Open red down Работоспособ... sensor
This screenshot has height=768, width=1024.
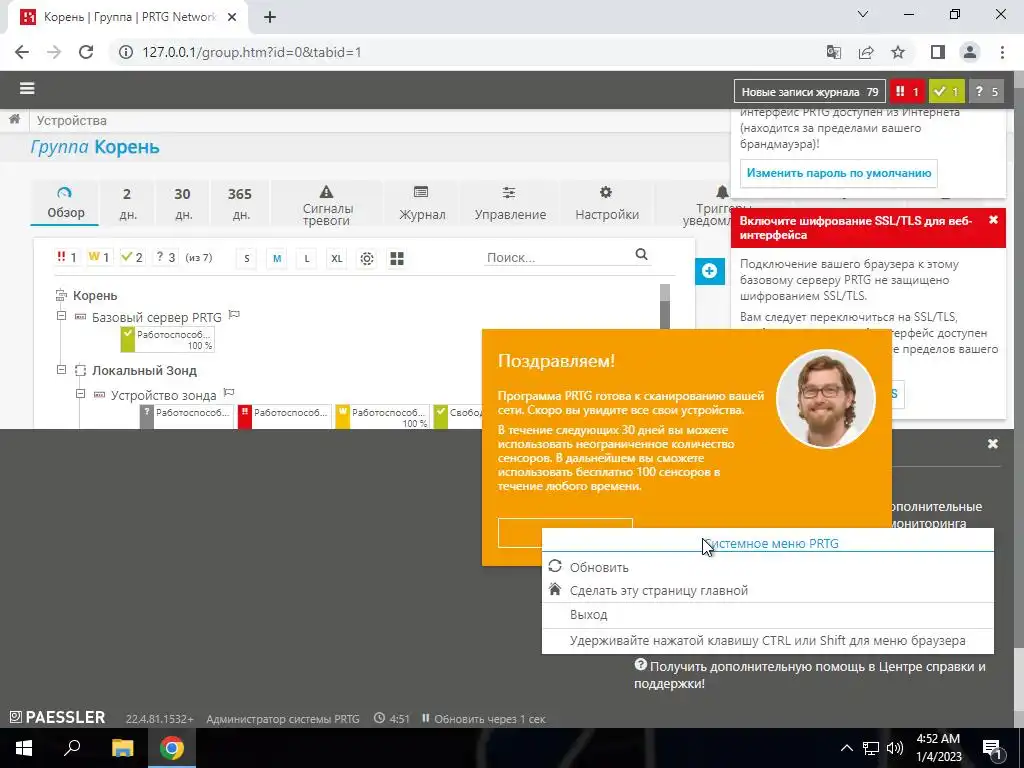point(284,417)
